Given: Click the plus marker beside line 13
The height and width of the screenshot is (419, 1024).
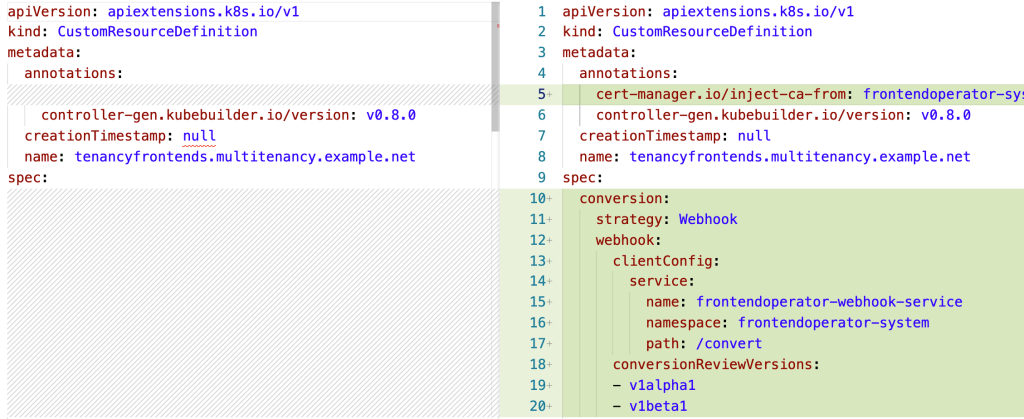Looking at the screenshot, I should [549, 260].
